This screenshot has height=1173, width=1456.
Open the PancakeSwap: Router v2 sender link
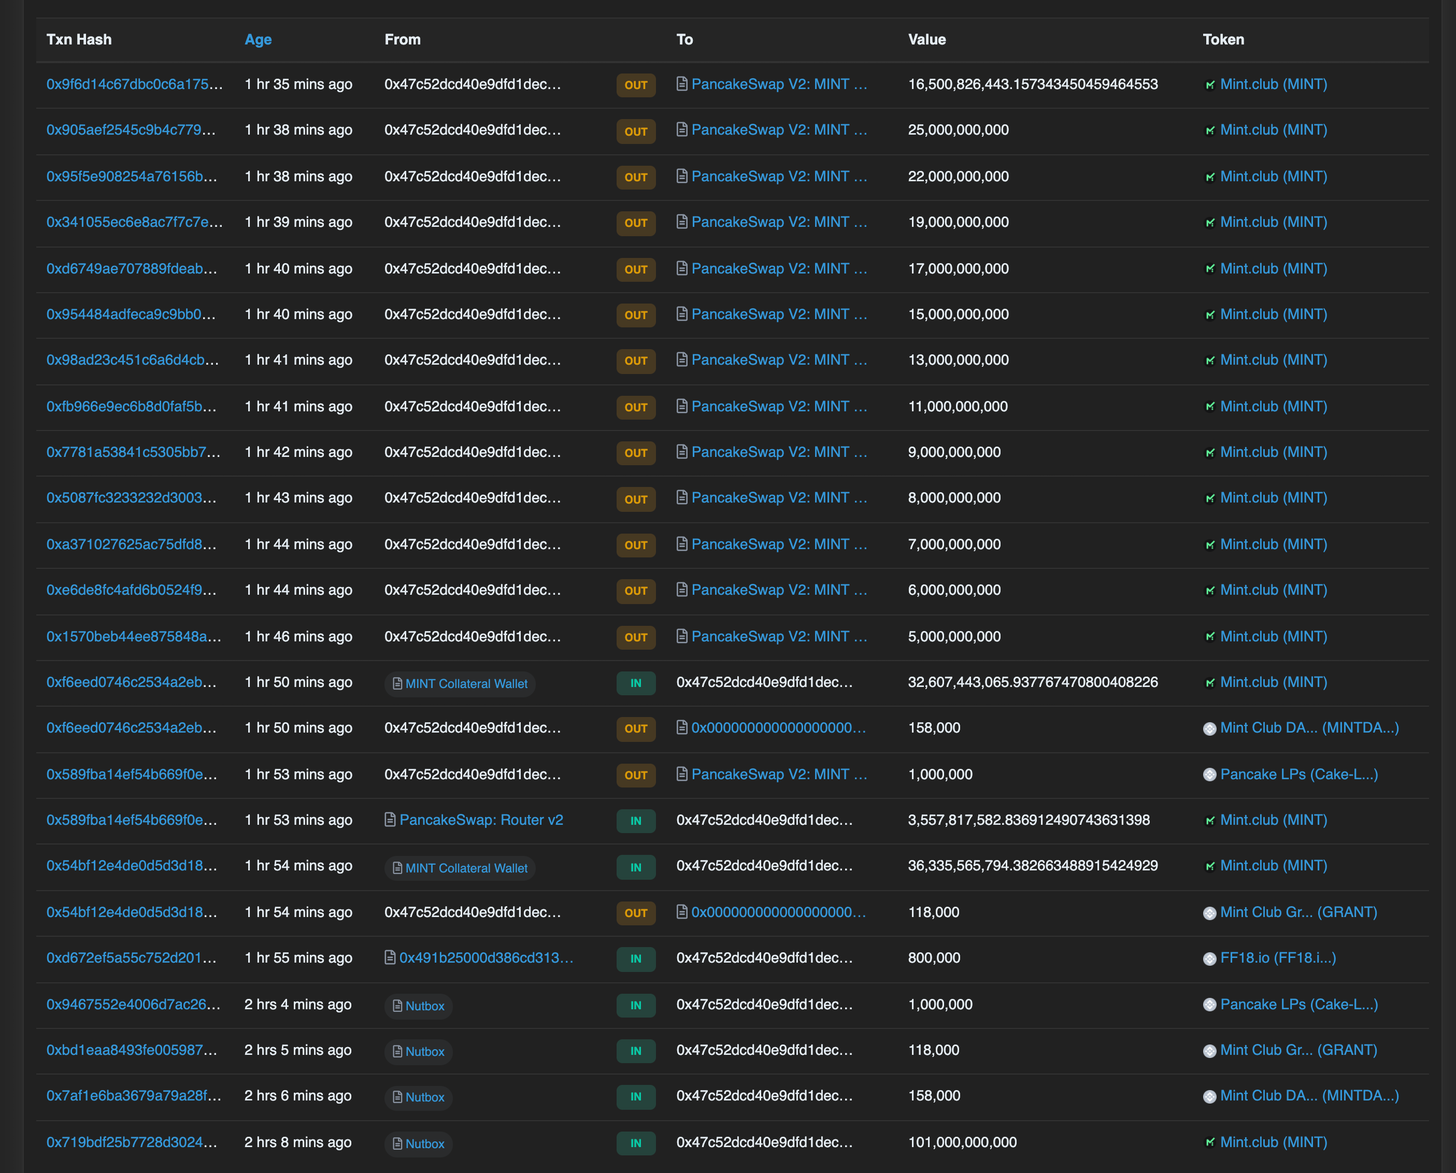(481, 820)
